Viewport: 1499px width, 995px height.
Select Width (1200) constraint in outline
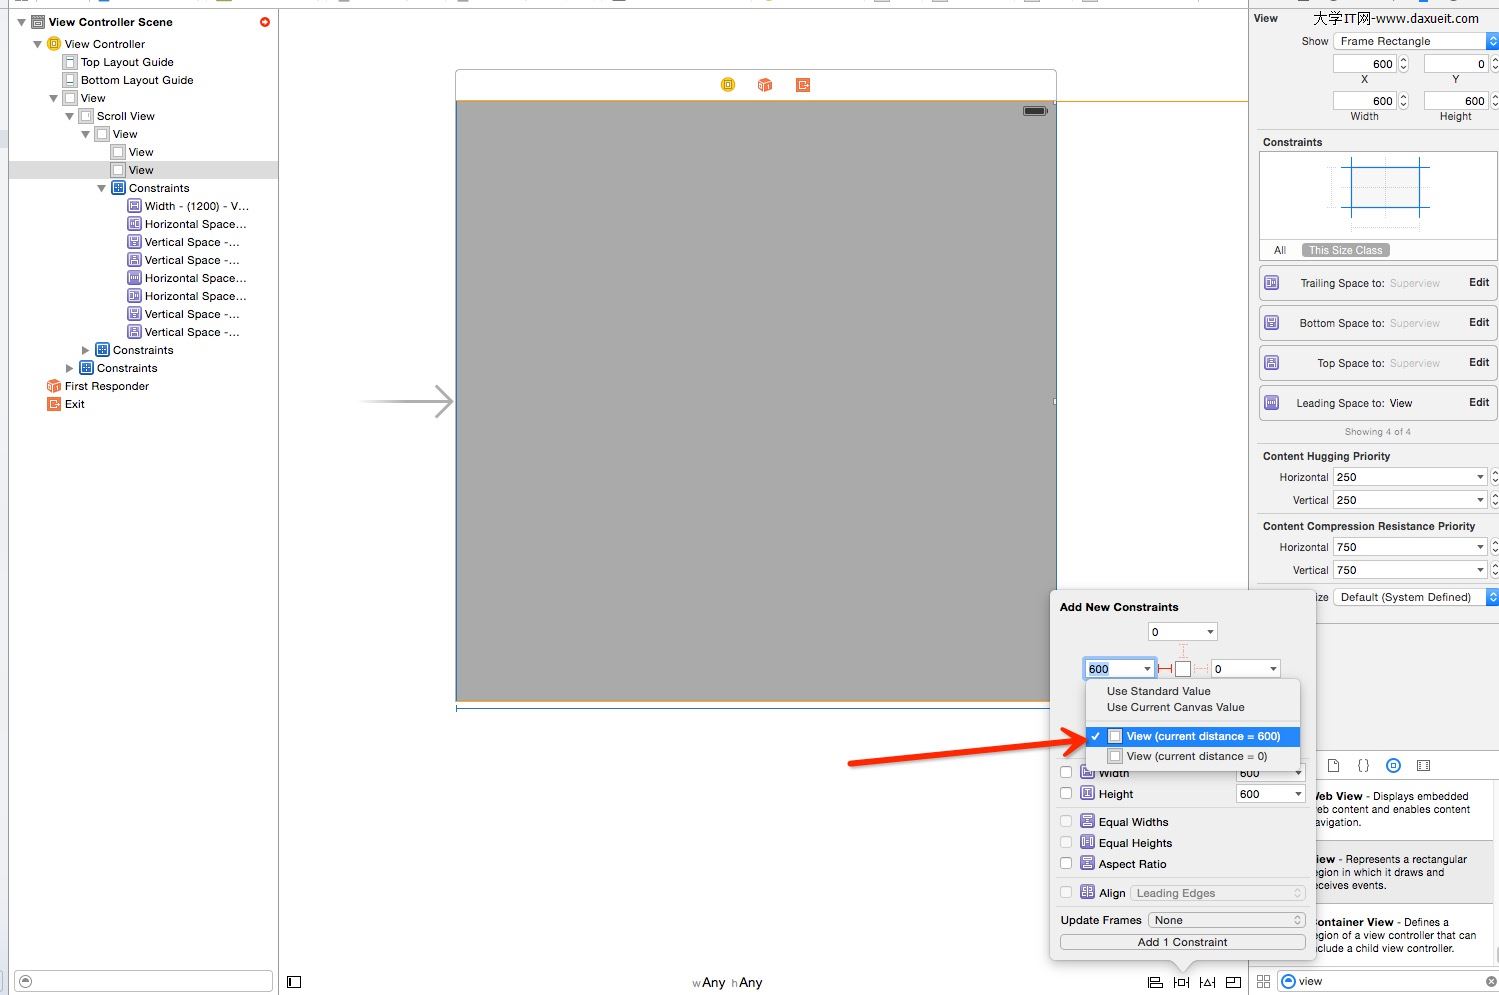pos(196,206)
